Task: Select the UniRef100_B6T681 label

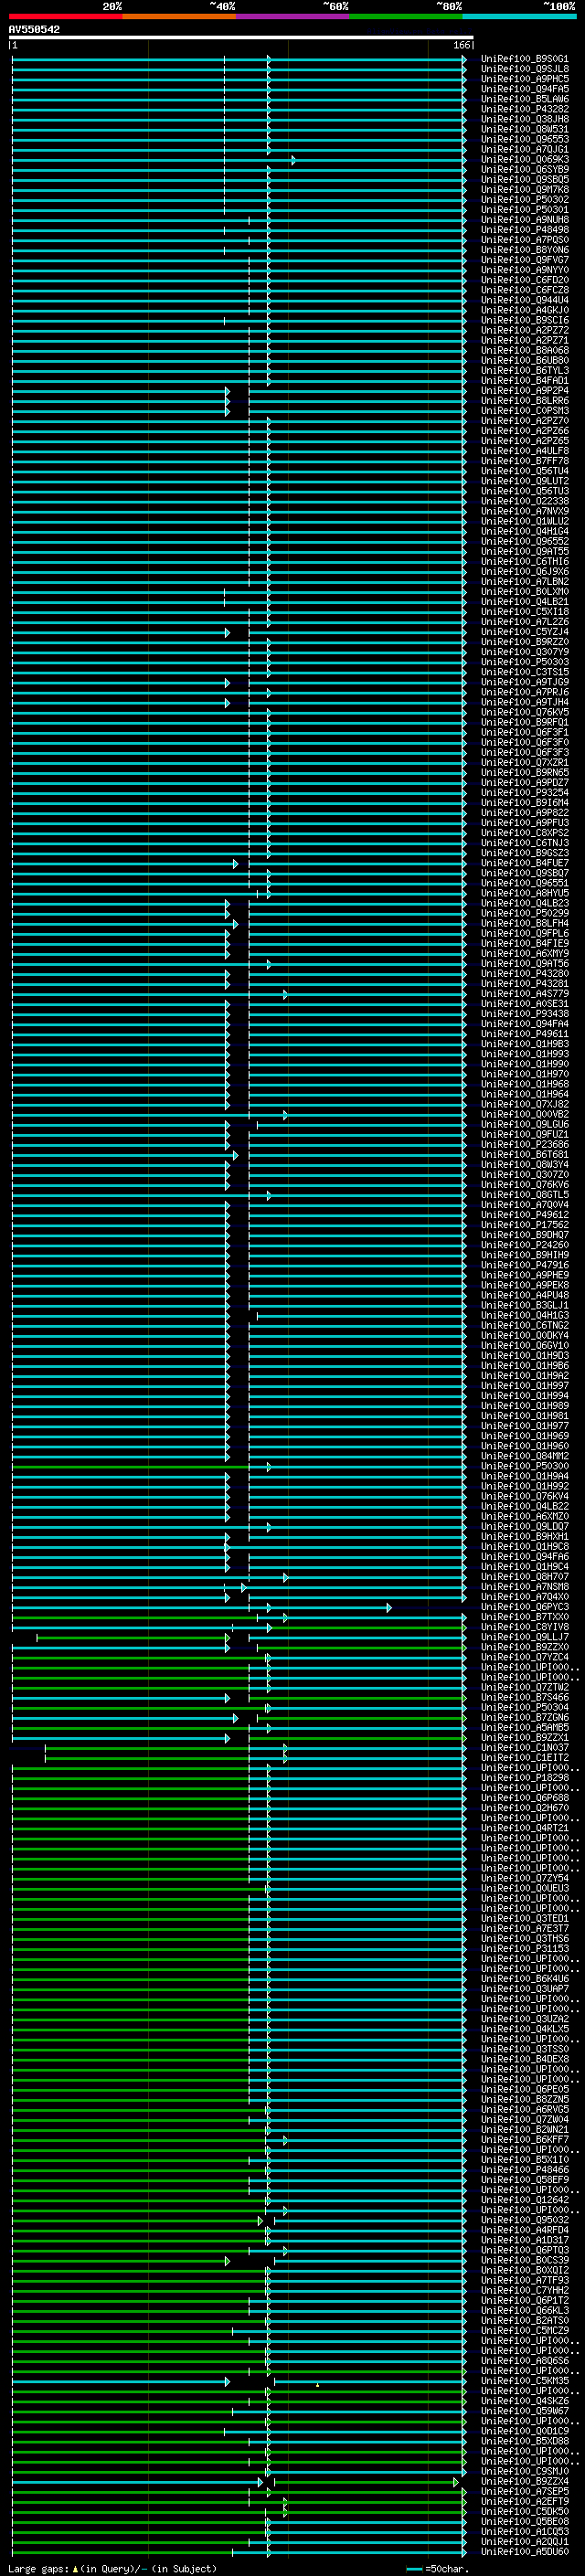Action: pyautogui.click(x=524, y=1155)
